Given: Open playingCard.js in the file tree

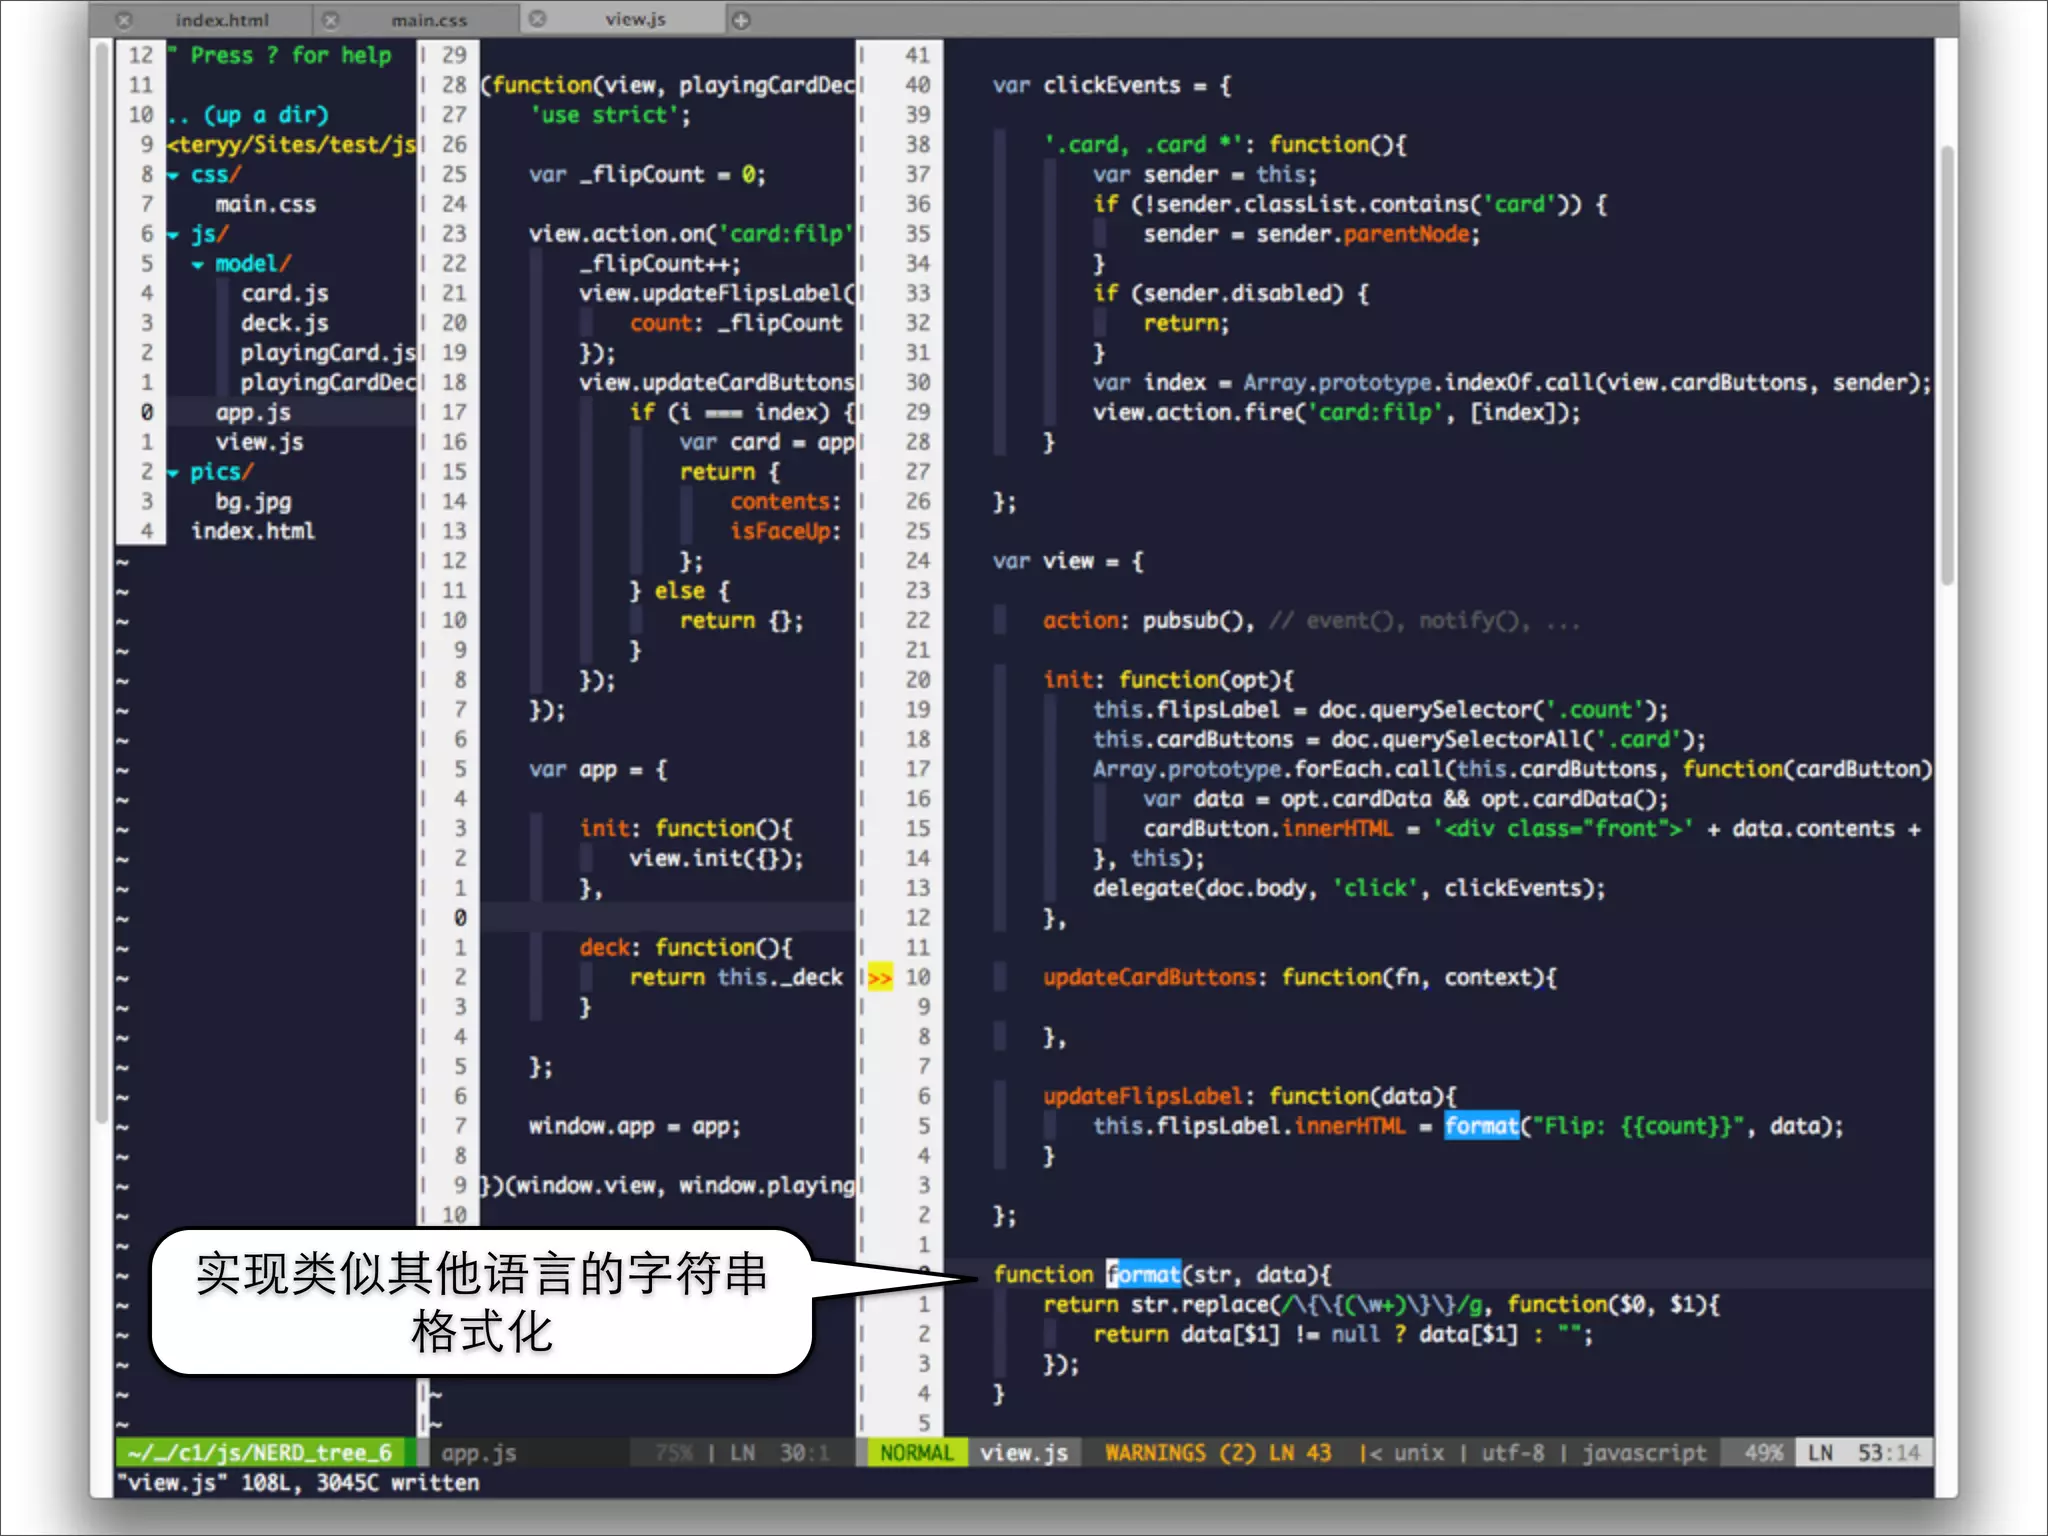Looking at the screenshot, I should [327, 353].
